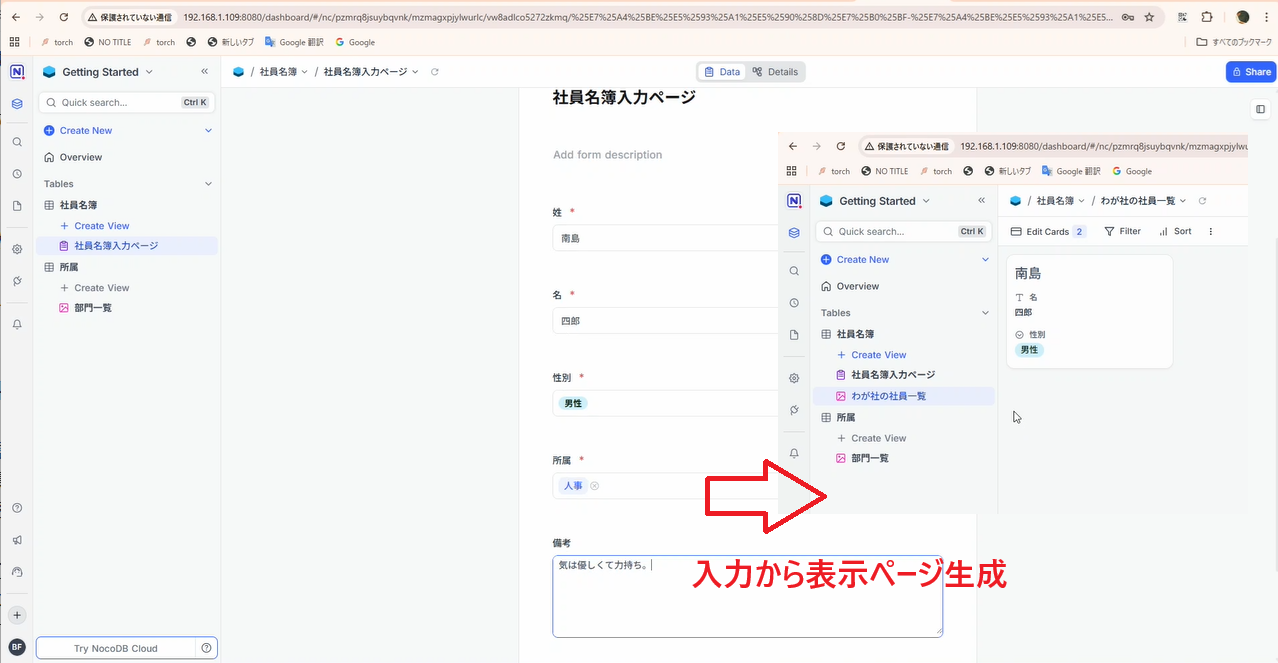
Task: Remove the 人事 tag from 所属 field
Action: point(594,486)
